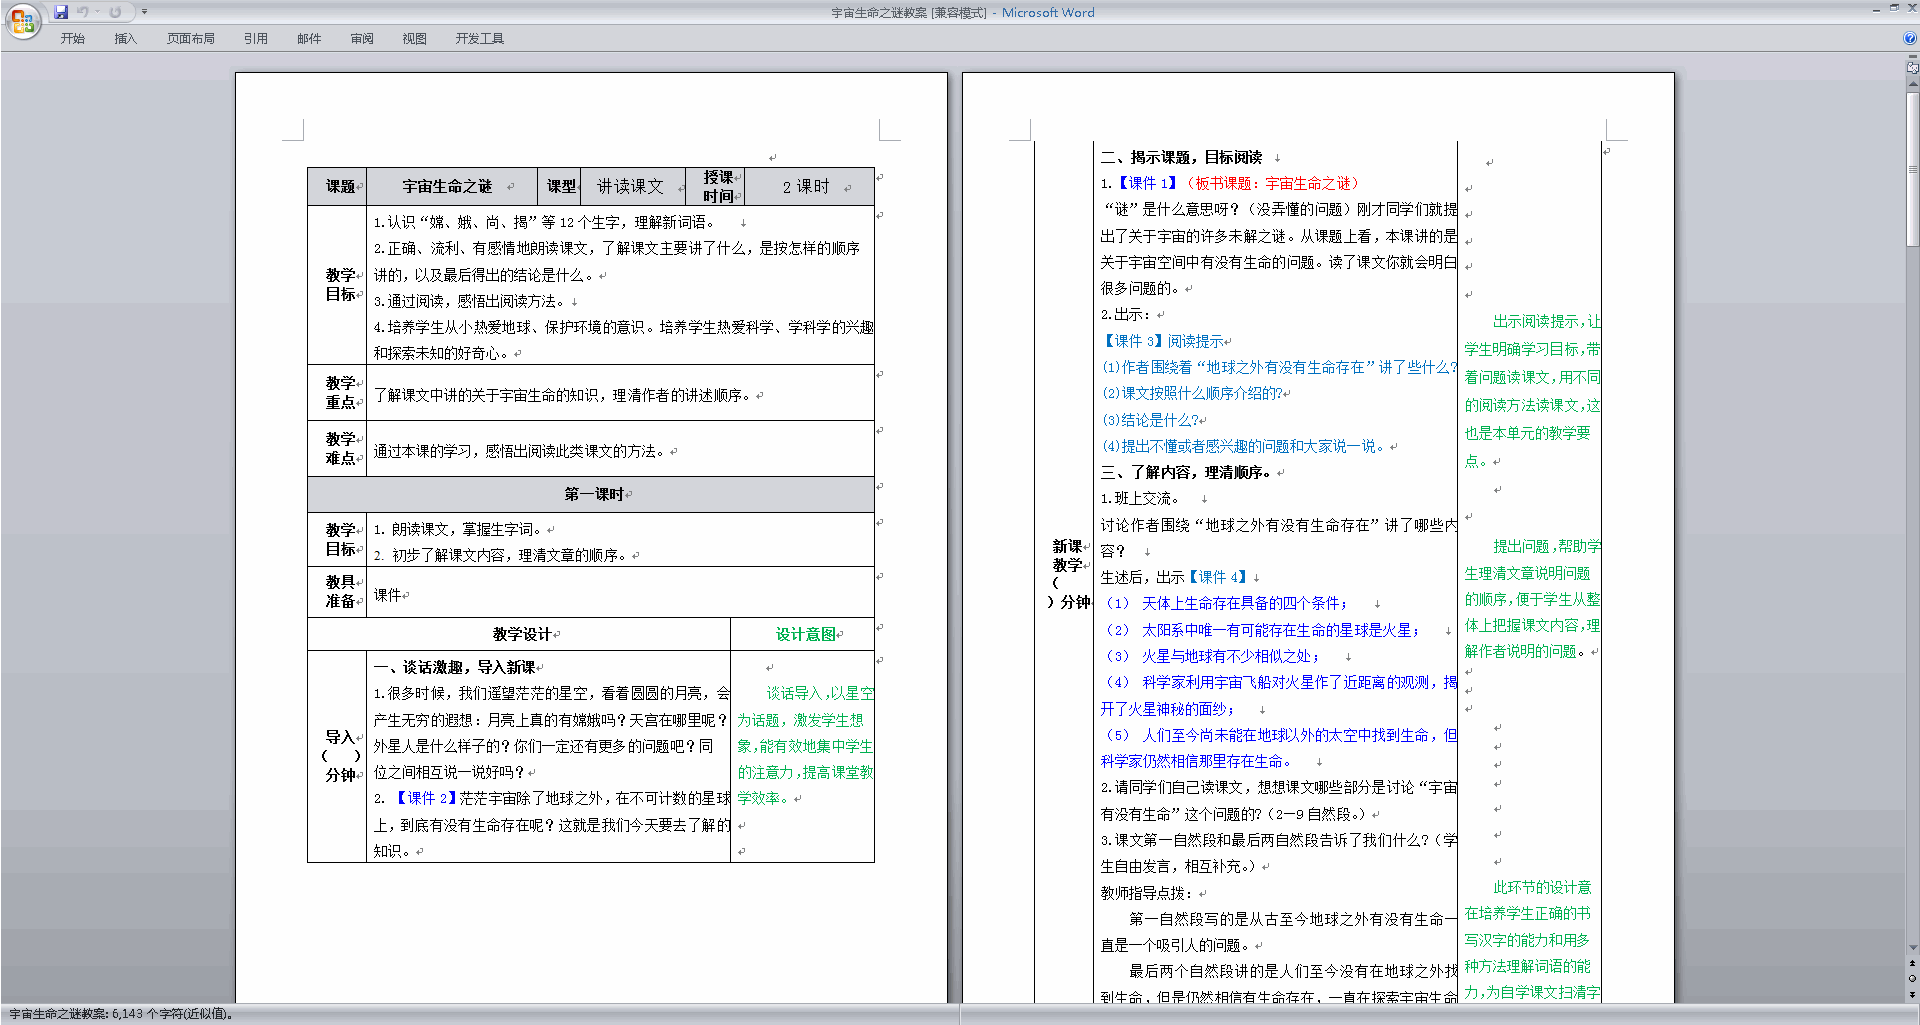
Task: Click the blue 【课件 2】 text
Action: [424, 798]
